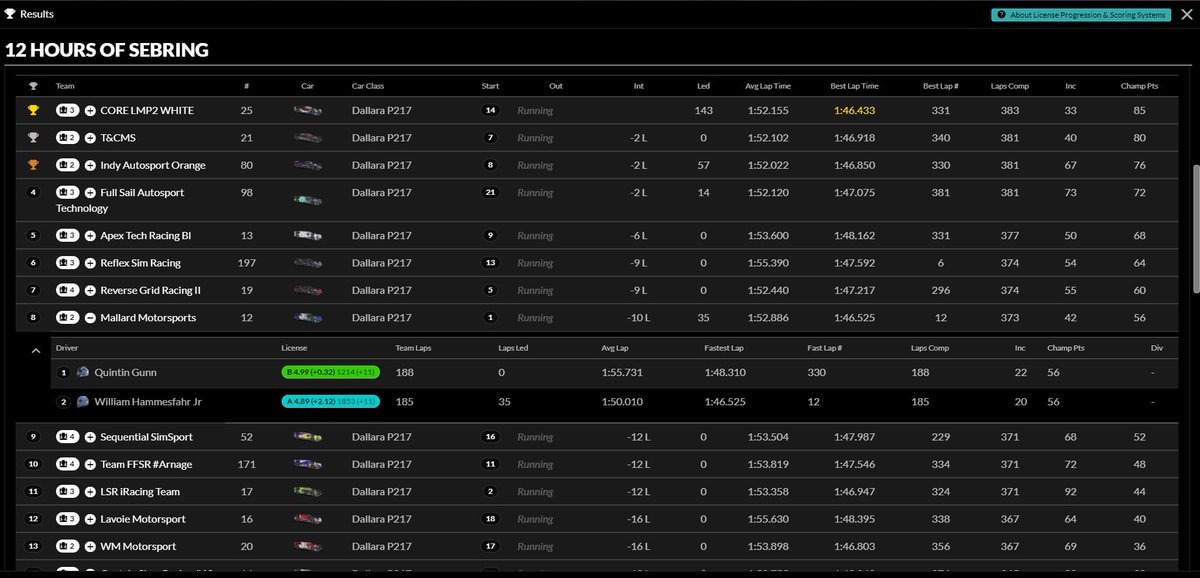Click car image for Mallard Motorsports
Viewport: 1200px width, 578px height.
click(x=308, y=318)
